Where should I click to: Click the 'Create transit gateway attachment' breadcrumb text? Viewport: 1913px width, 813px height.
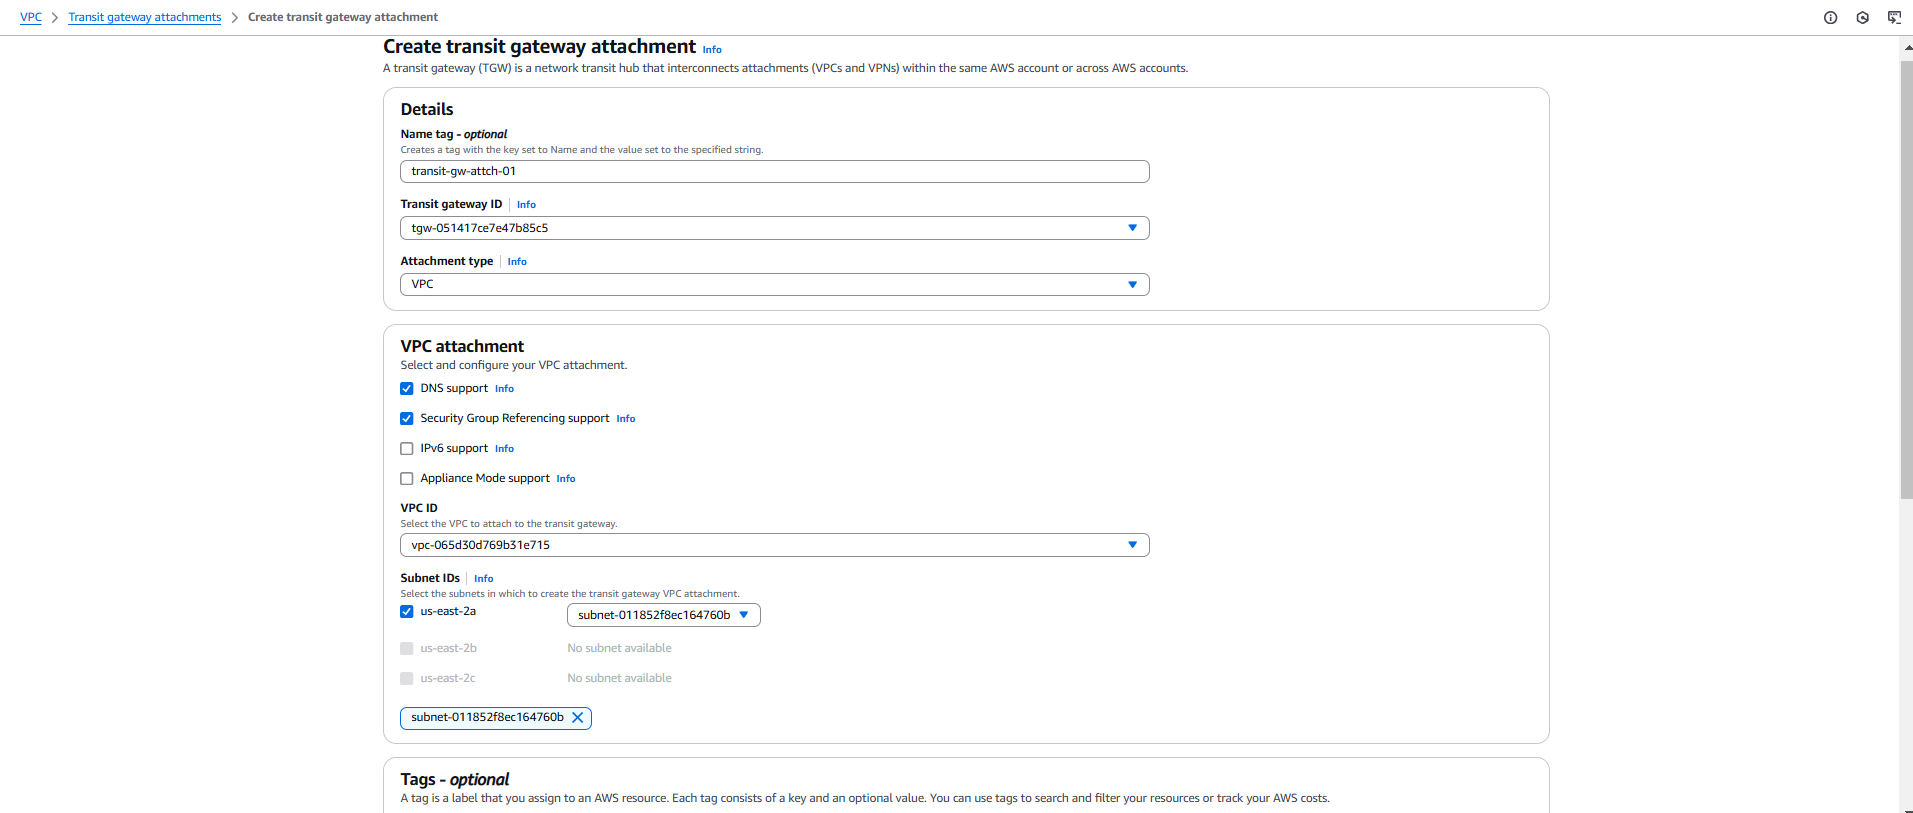coord(343,17)
